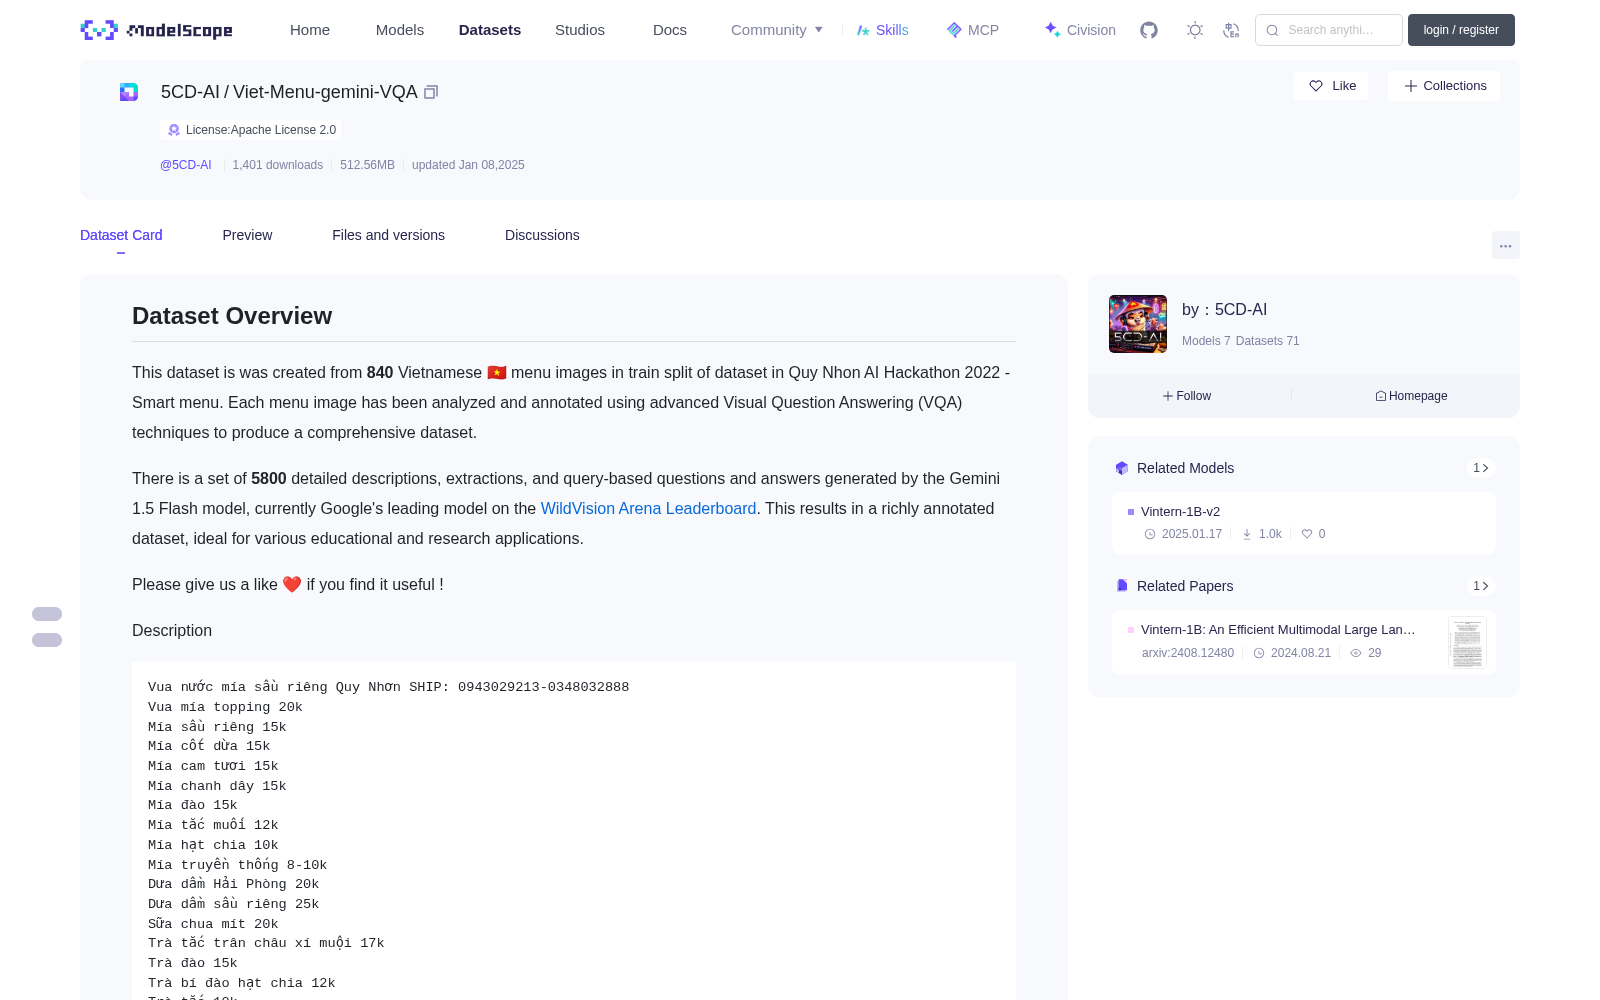Switch to the Discussions tab

tap(542, 235)
